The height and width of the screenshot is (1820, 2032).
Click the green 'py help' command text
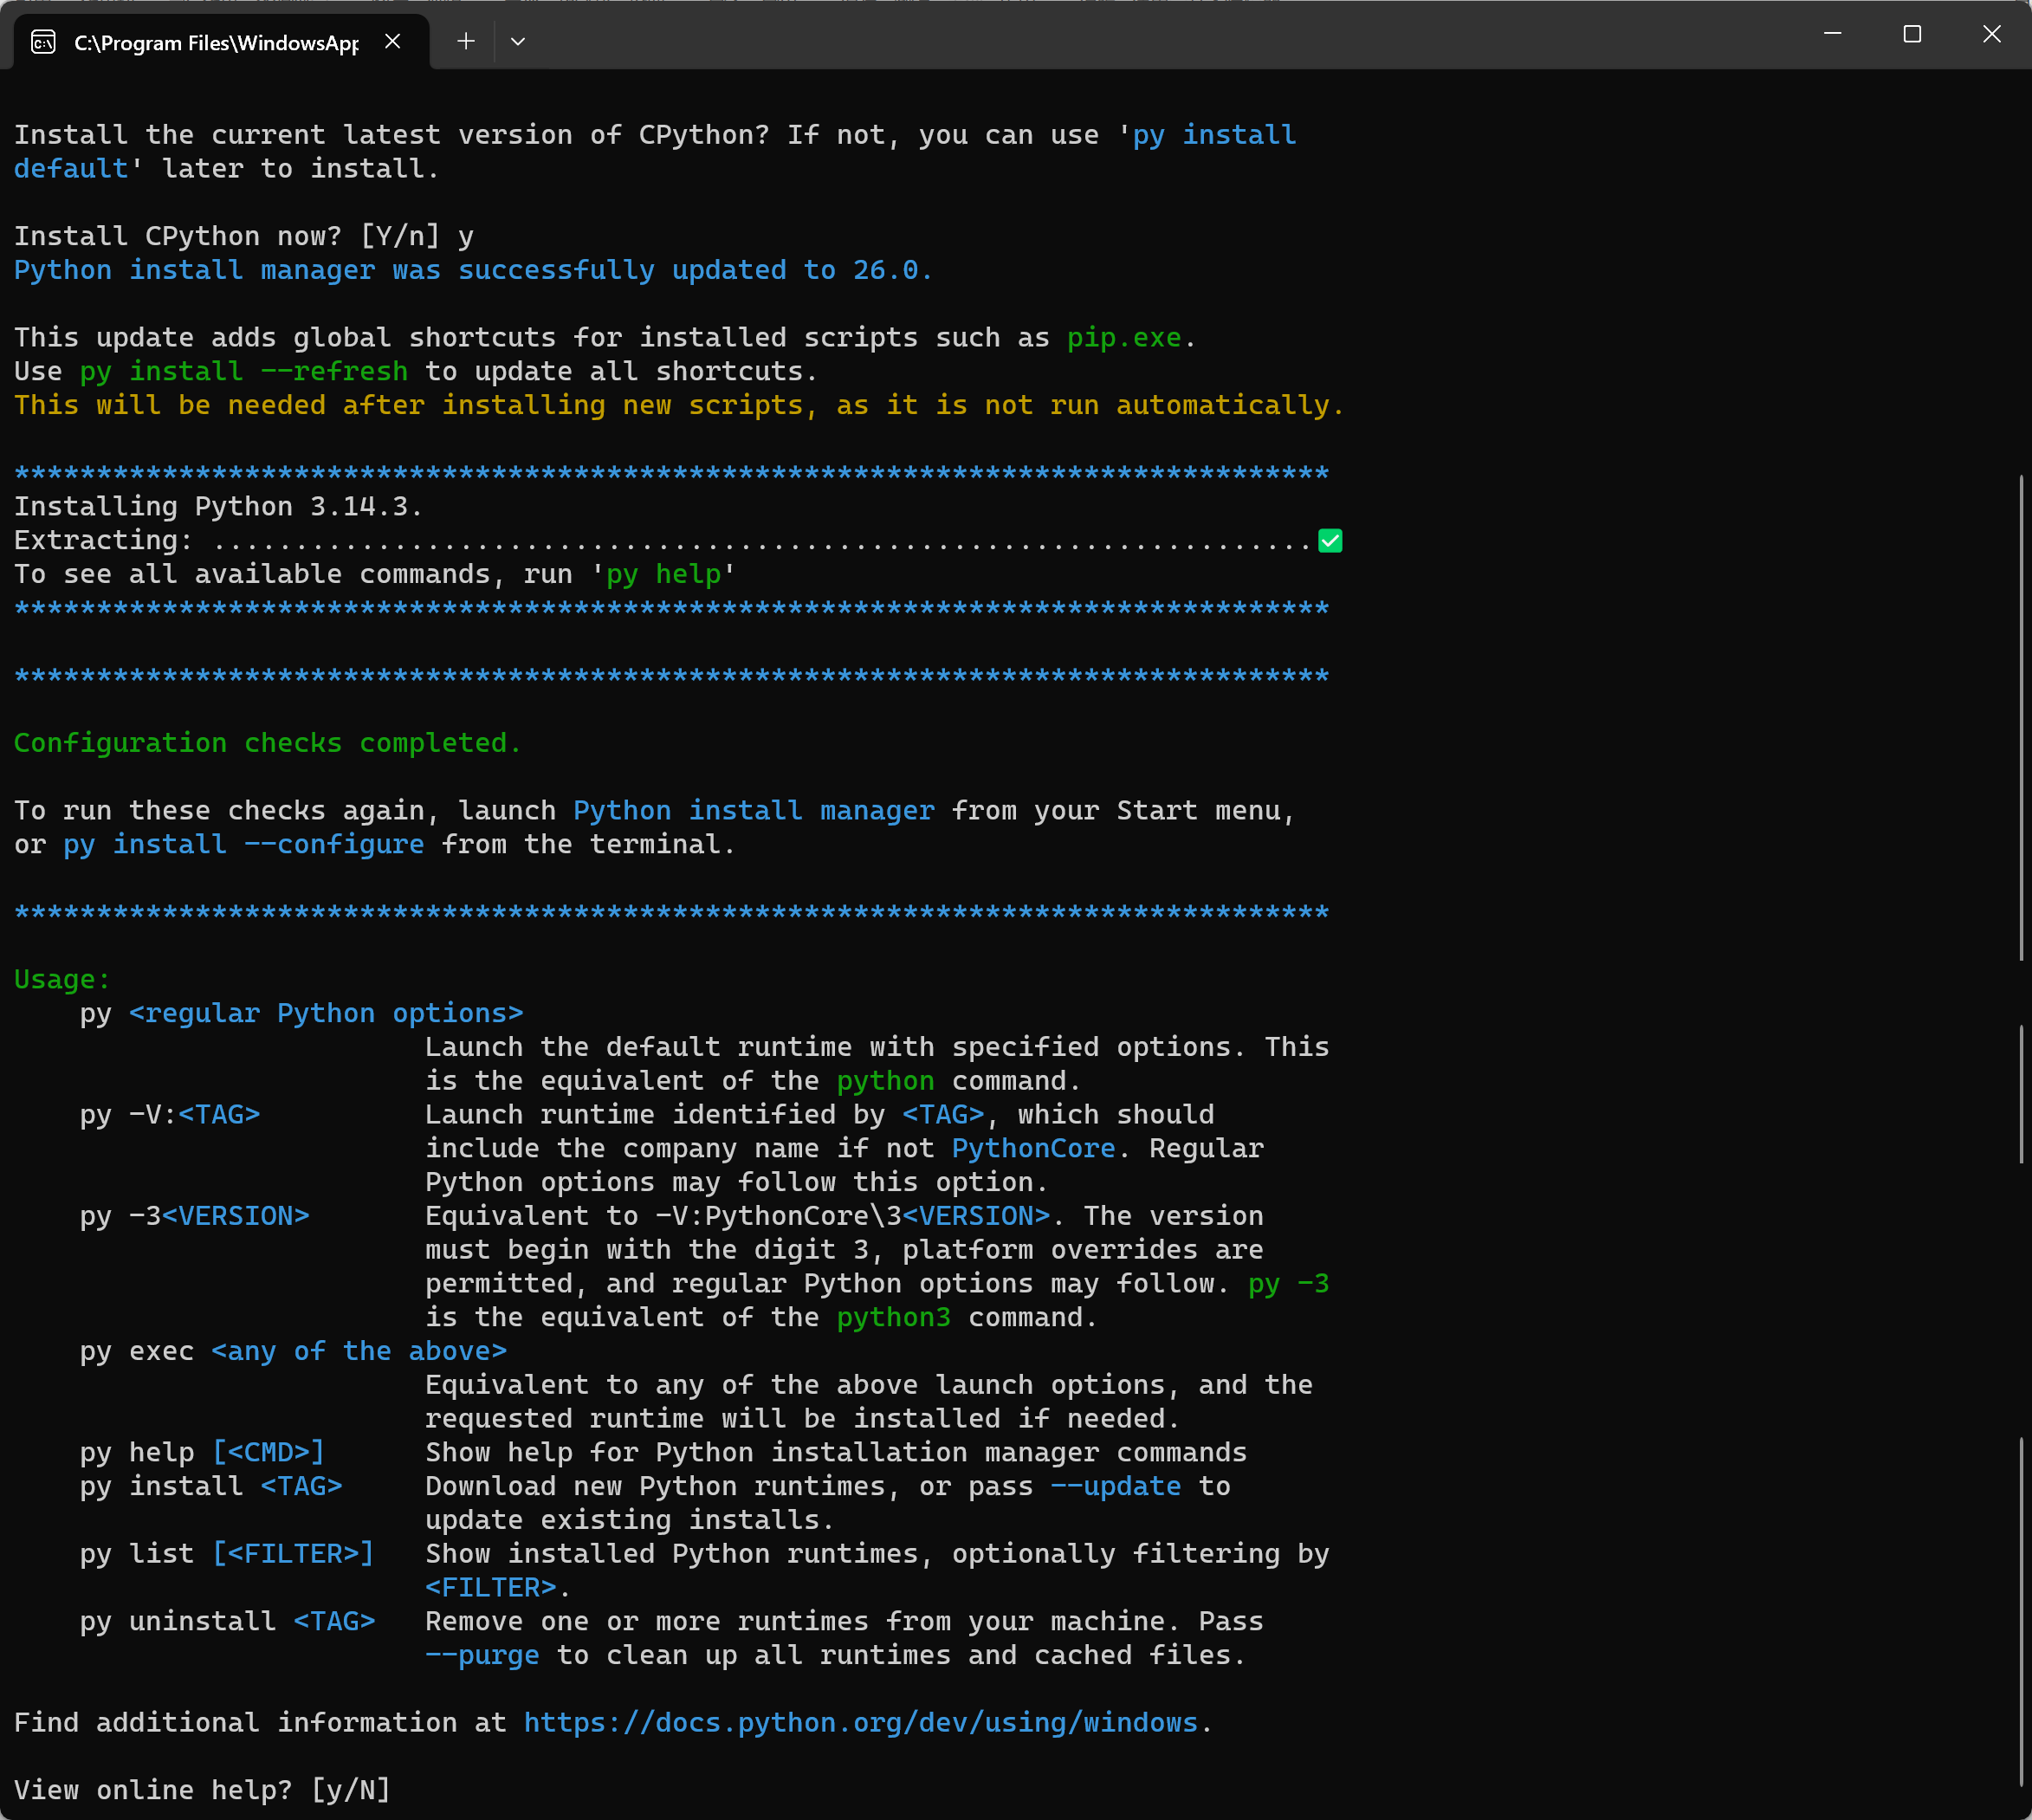[663, 574]
